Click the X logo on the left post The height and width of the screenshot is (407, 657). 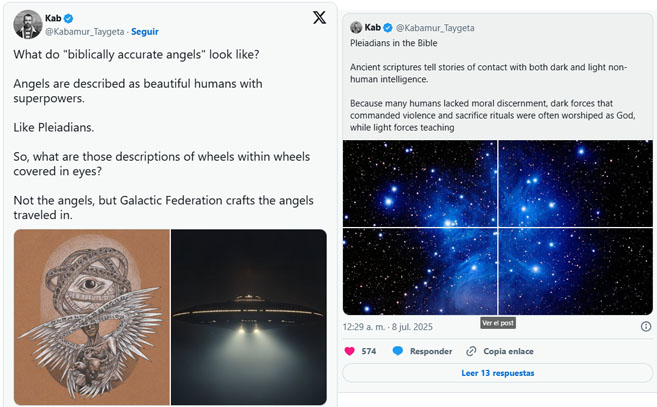[x=319, y=17]
